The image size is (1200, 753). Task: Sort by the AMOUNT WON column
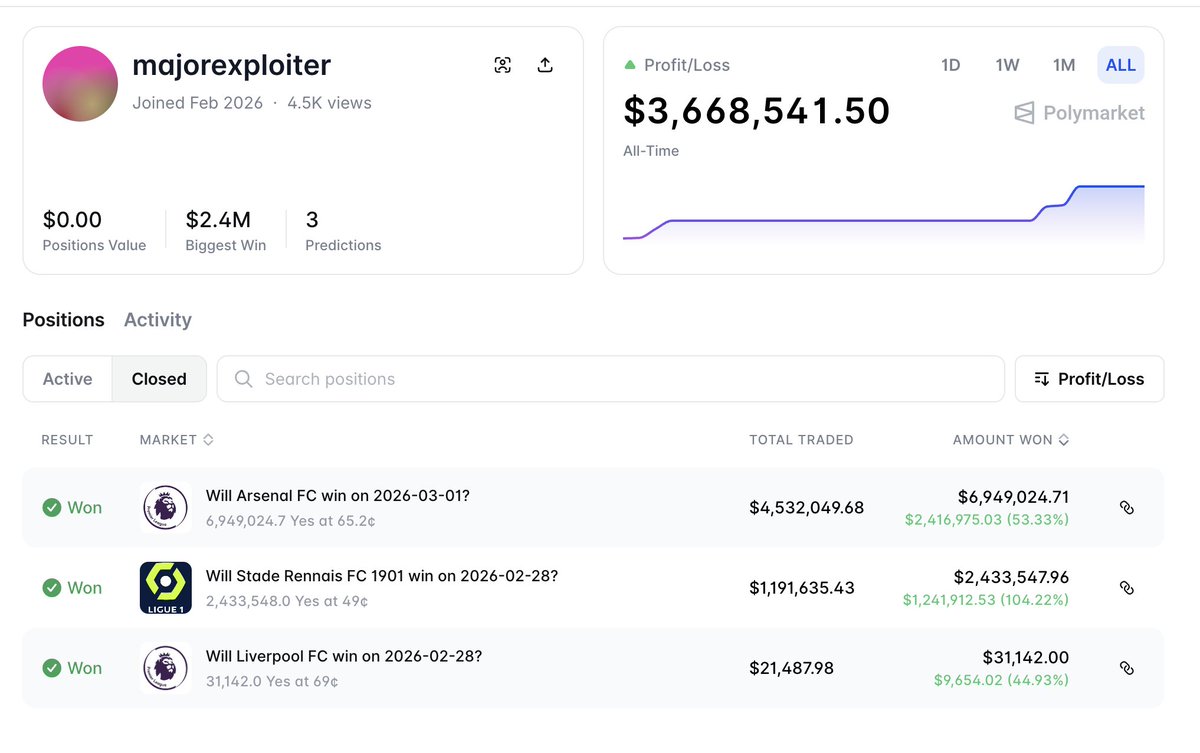point(1010,440)
